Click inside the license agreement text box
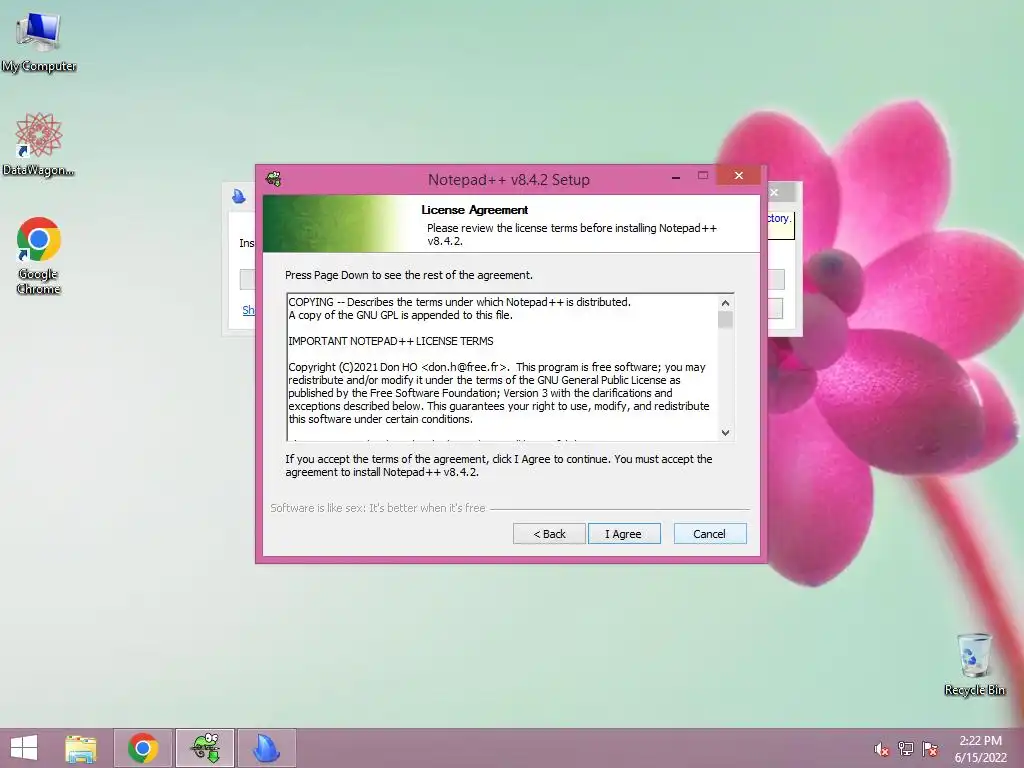Screen dimensions: 1024x768 click(x=503, y=367)
